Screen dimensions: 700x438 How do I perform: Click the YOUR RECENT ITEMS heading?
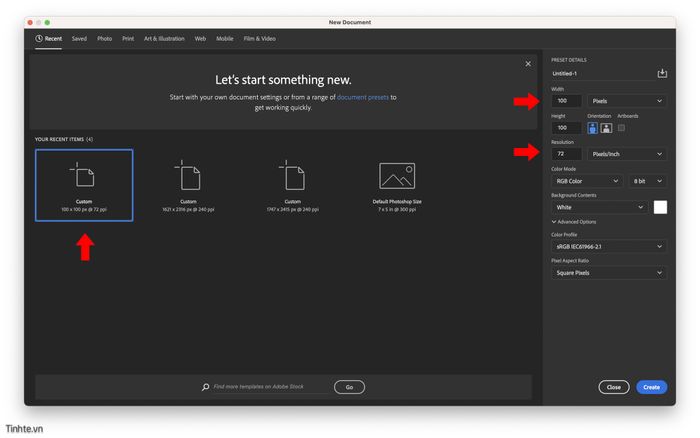(64, 139)
